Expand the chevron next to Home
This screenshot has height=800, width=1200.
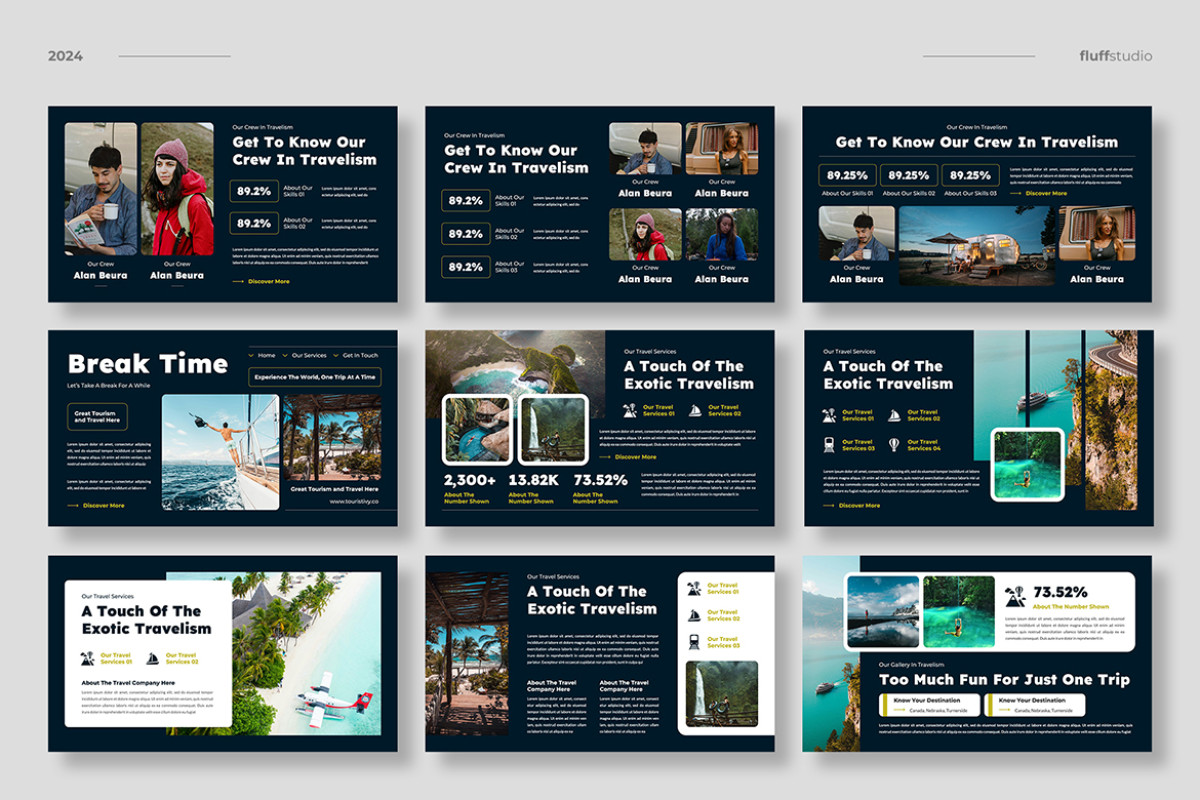(251, 355)
